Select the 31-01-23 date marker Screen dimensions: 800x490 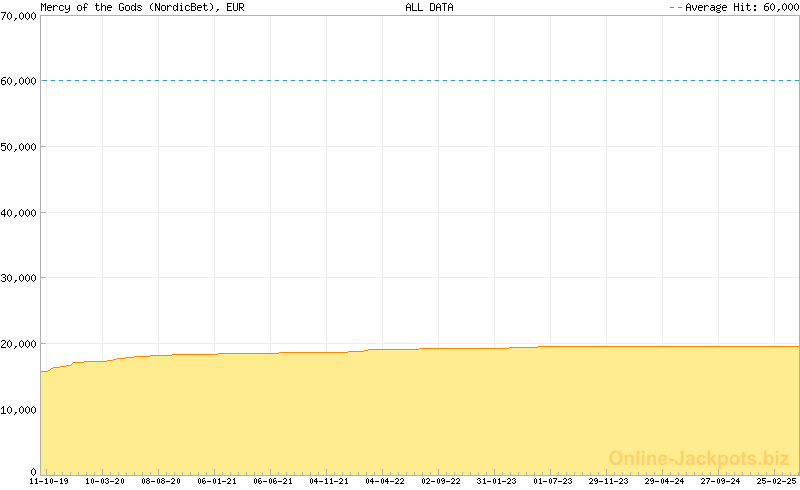pyautogui.click(x=497, y=481)
